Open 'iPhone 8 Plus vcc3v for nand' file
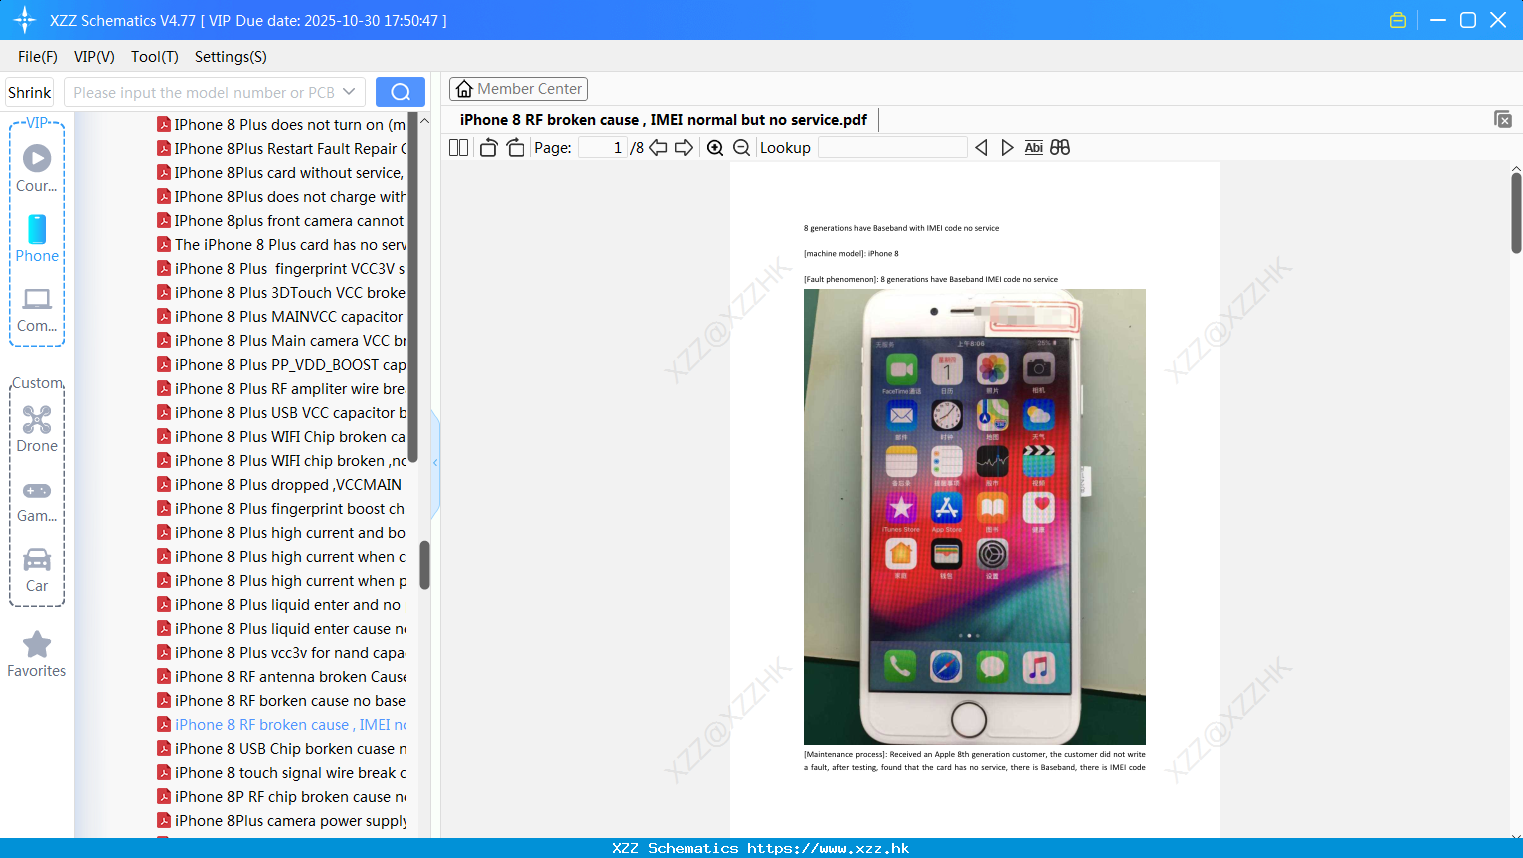 click(281, 653)
